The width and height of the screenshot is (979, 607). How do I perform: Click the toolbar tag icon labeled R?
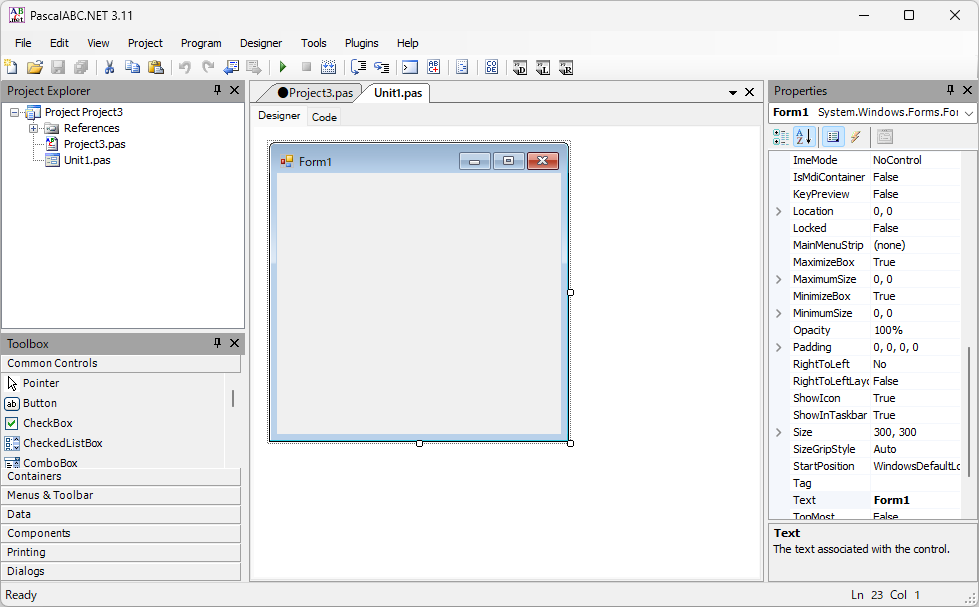click(566, 67)
